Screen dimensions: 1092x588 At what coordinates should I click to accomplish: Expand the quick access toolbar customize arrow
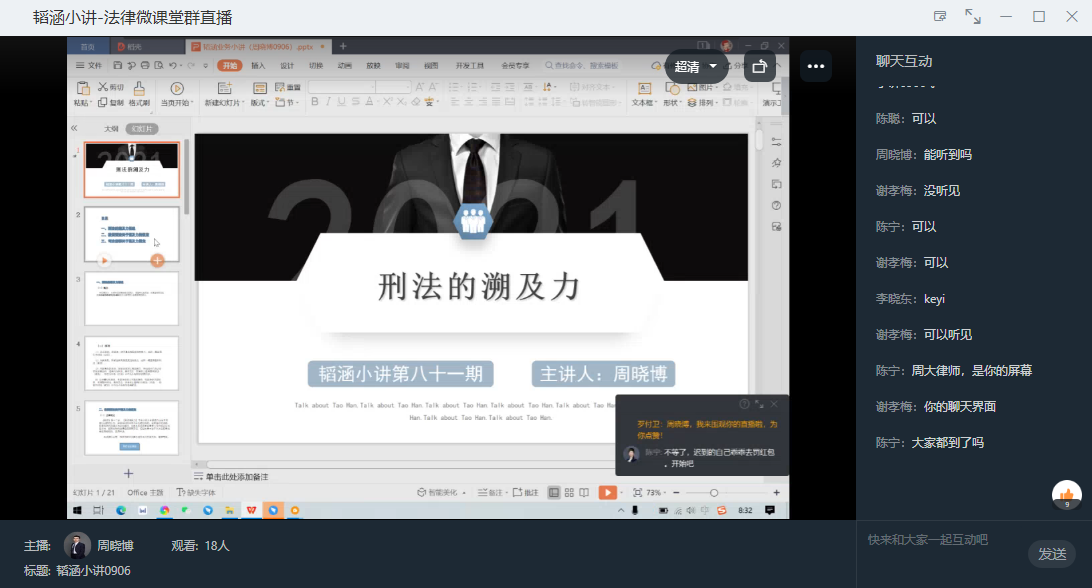(205, 65)
